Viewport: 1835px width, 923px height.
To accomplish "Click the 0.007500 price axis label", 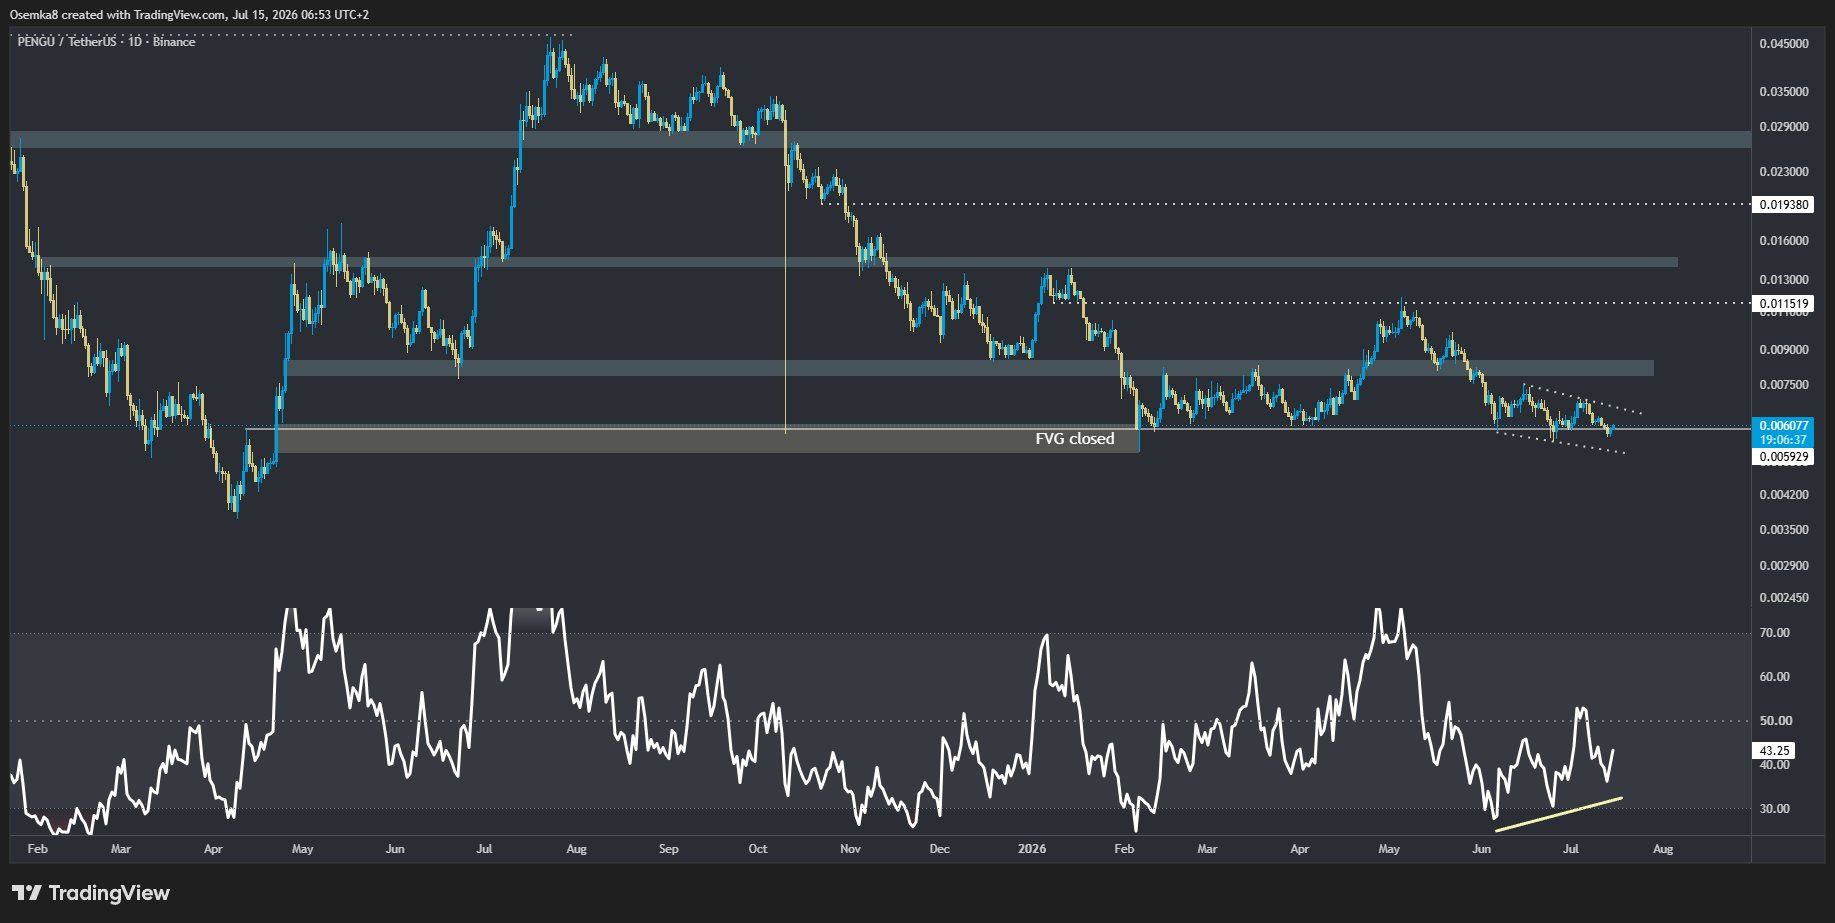I will tap(1783, 385).
